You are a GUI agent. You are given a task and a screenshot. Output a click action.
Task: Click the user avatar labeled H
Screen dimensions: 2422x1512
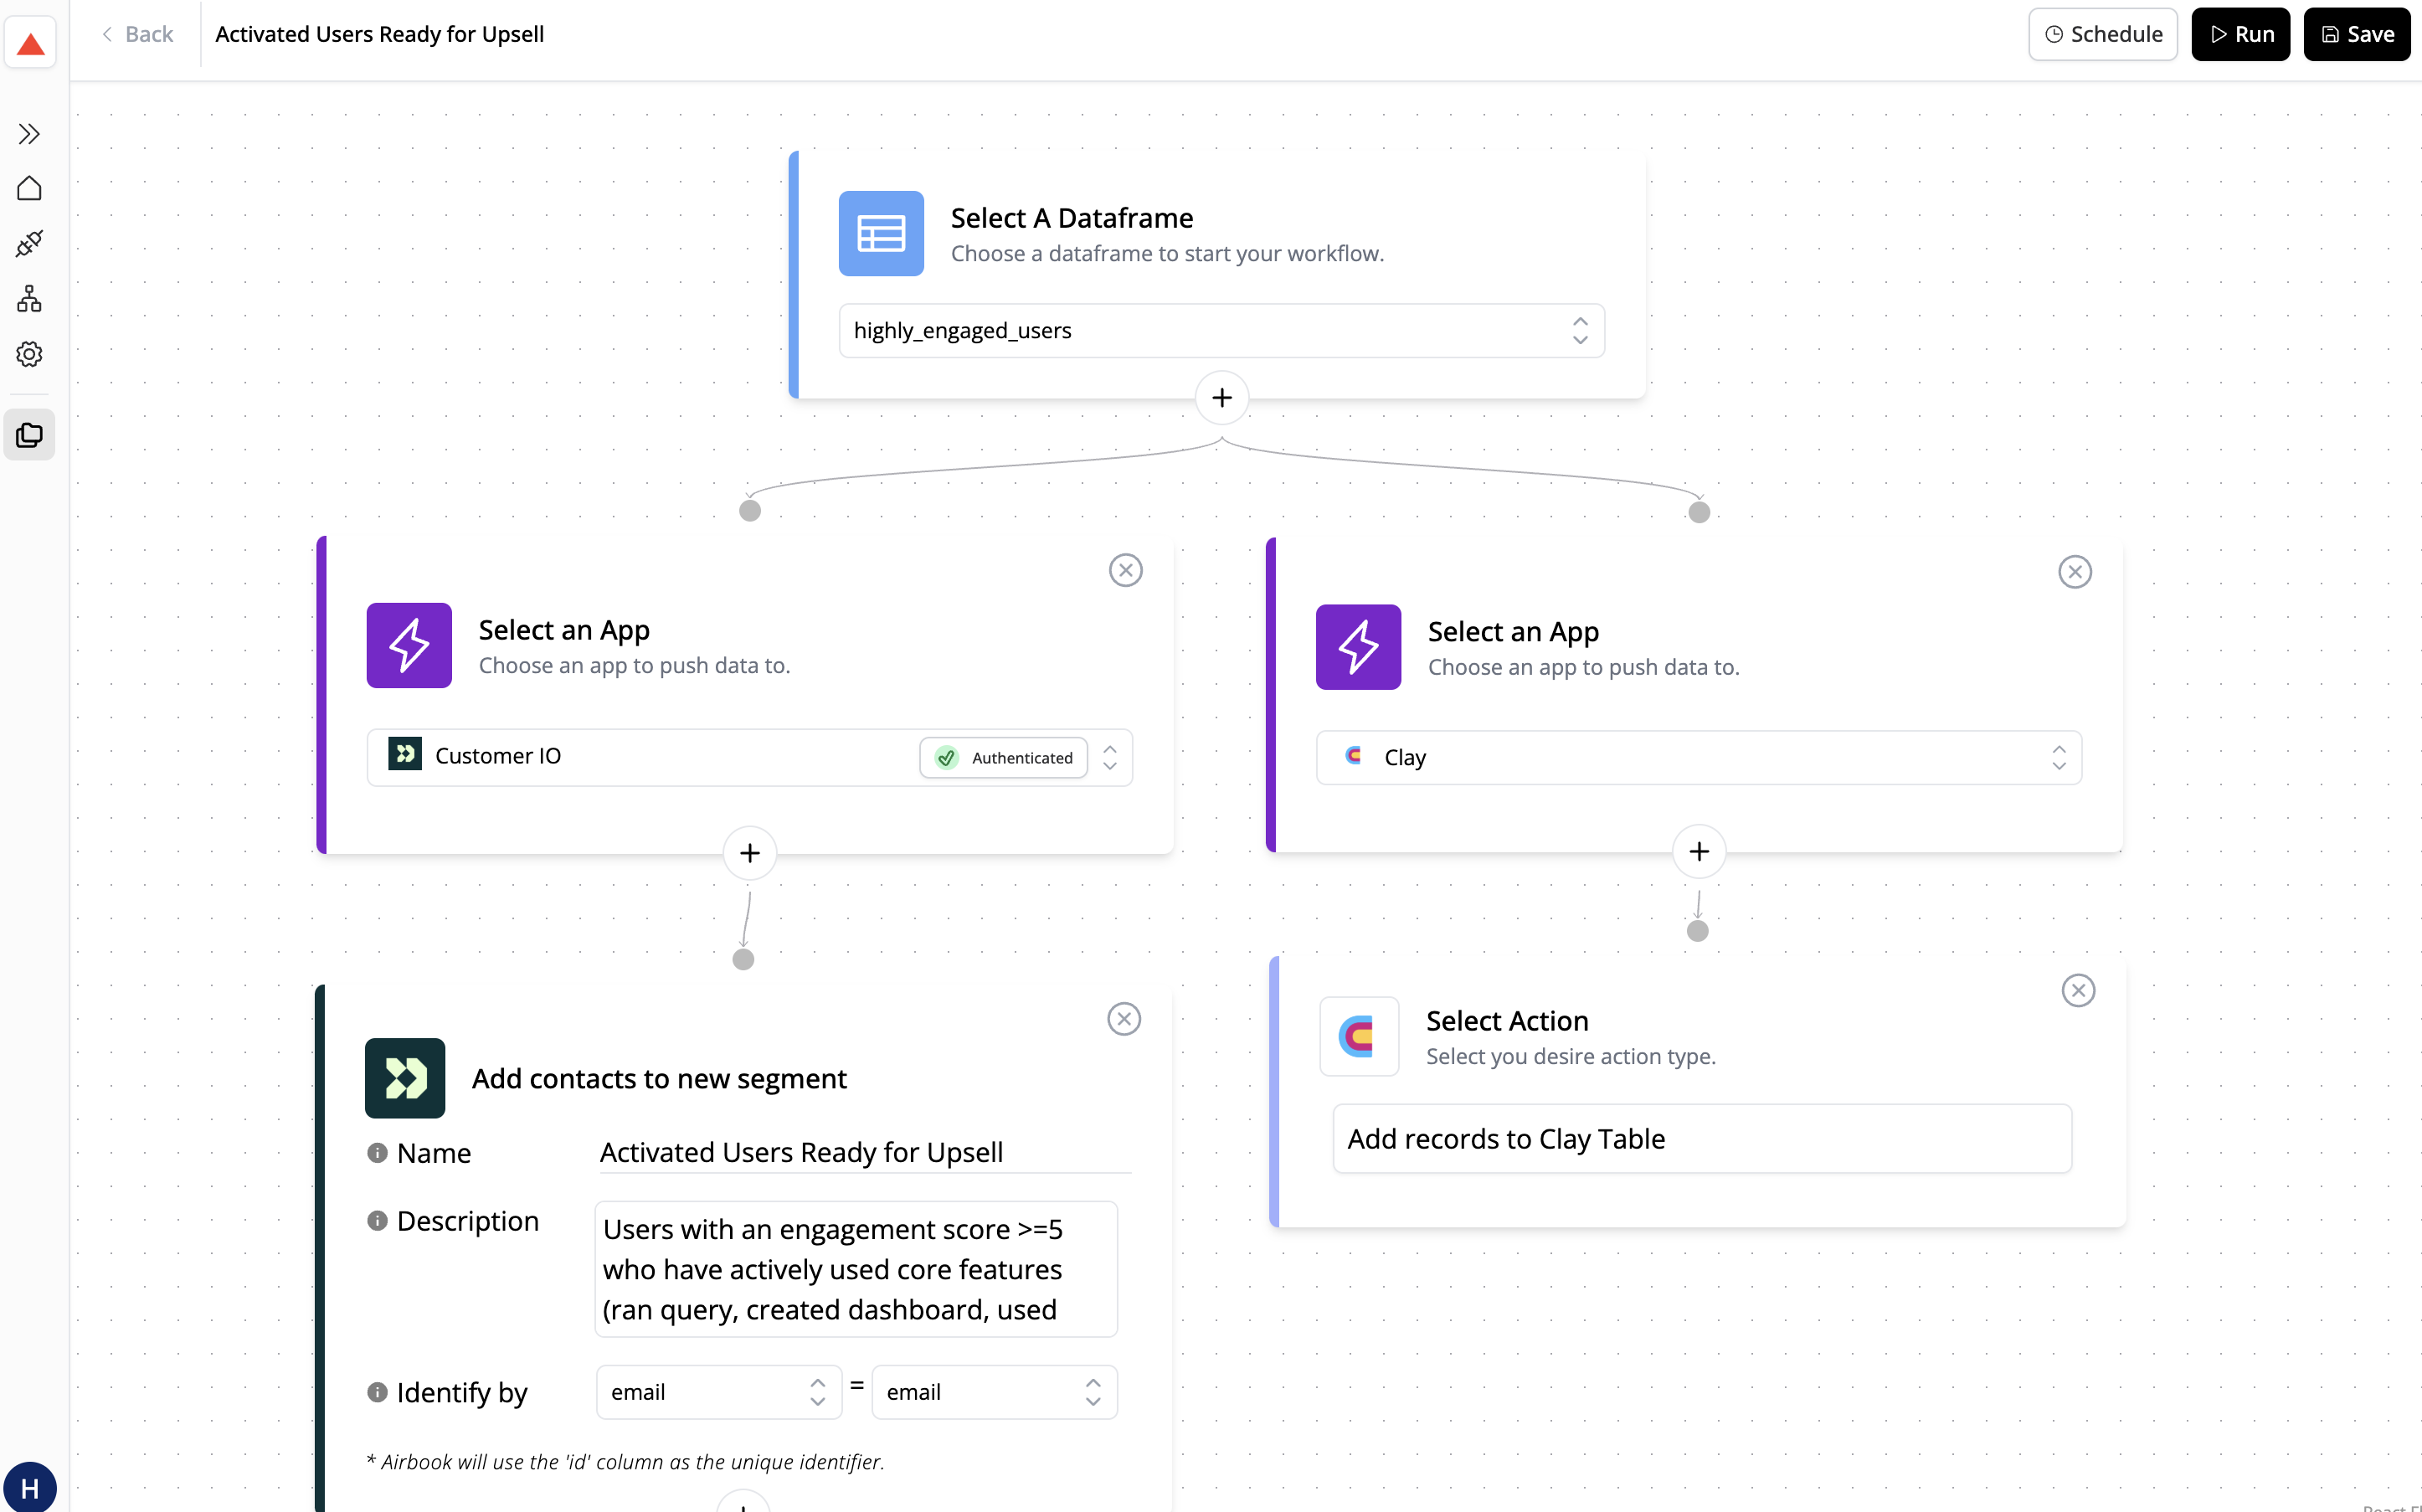29,1488
